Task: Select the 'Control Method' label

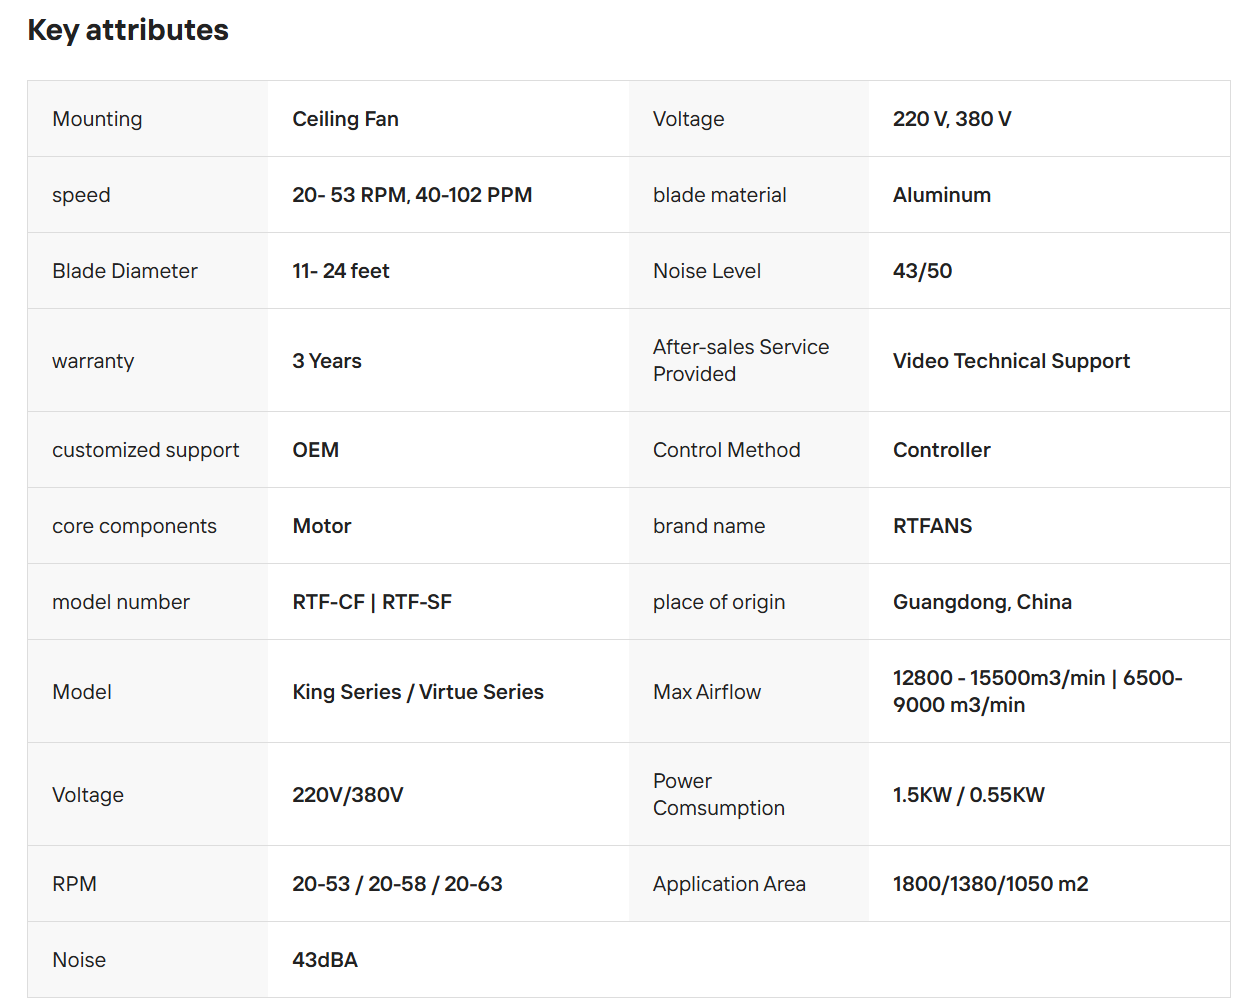Action: click(726, 450)
